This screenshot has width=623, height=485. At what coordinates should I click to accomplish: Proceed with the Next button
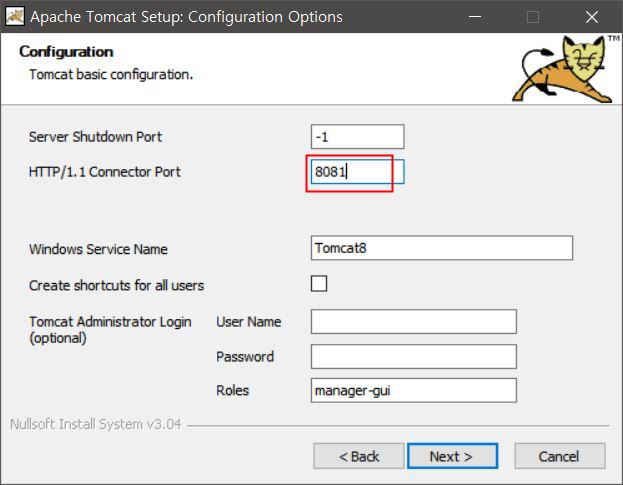pos(452,456)
